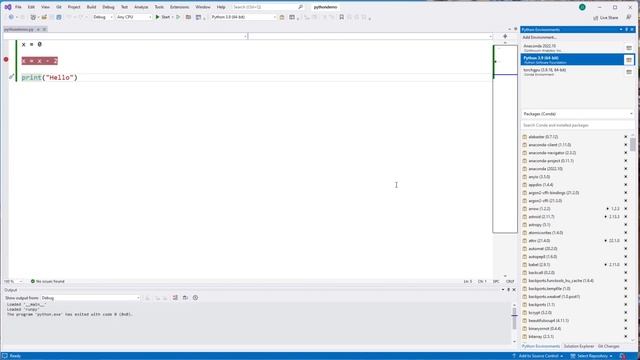Uninstall the appdirs package

[x=625, y=185]
